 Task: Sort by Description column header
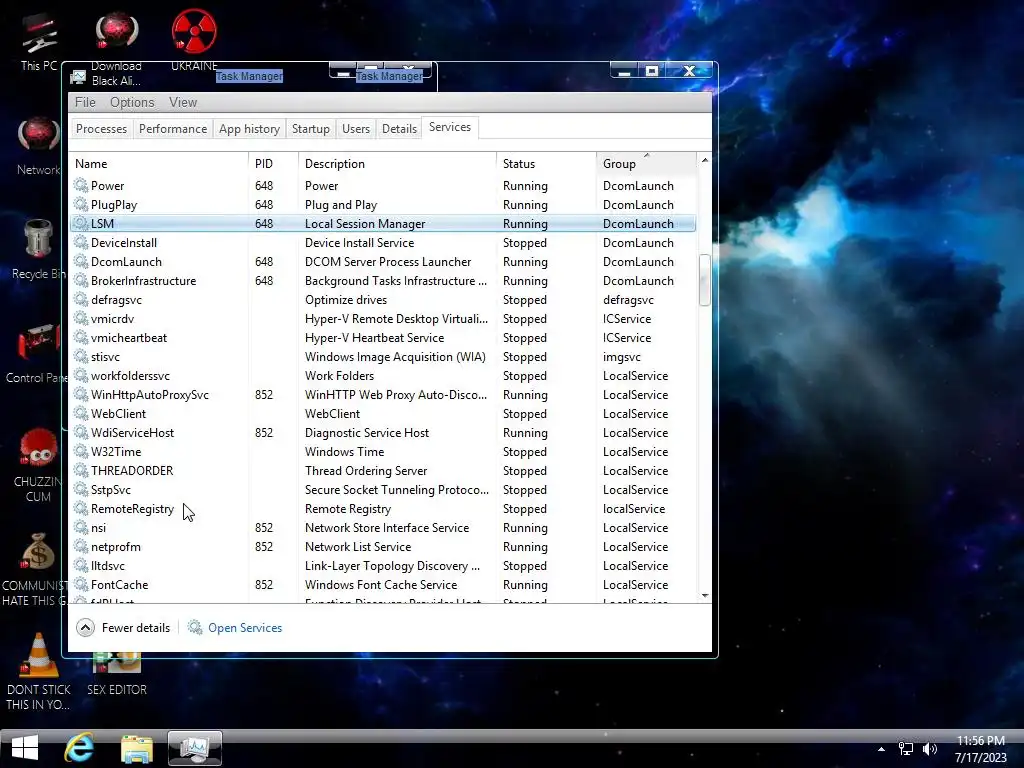pos(397,164)
